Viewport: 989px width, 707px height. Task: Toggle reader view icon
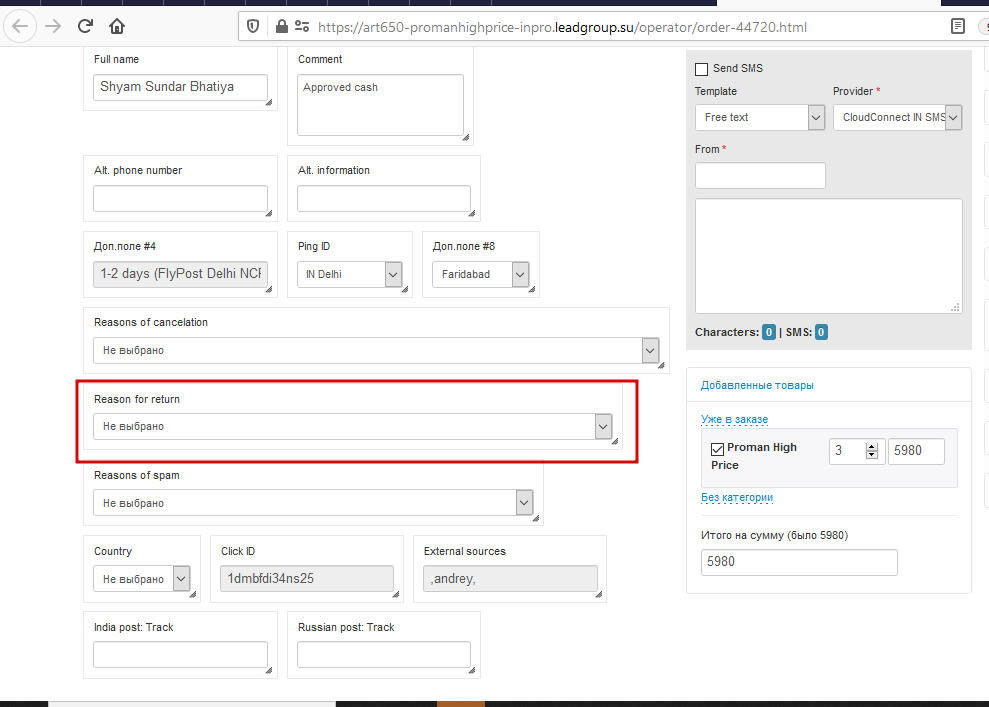(957, 26)
